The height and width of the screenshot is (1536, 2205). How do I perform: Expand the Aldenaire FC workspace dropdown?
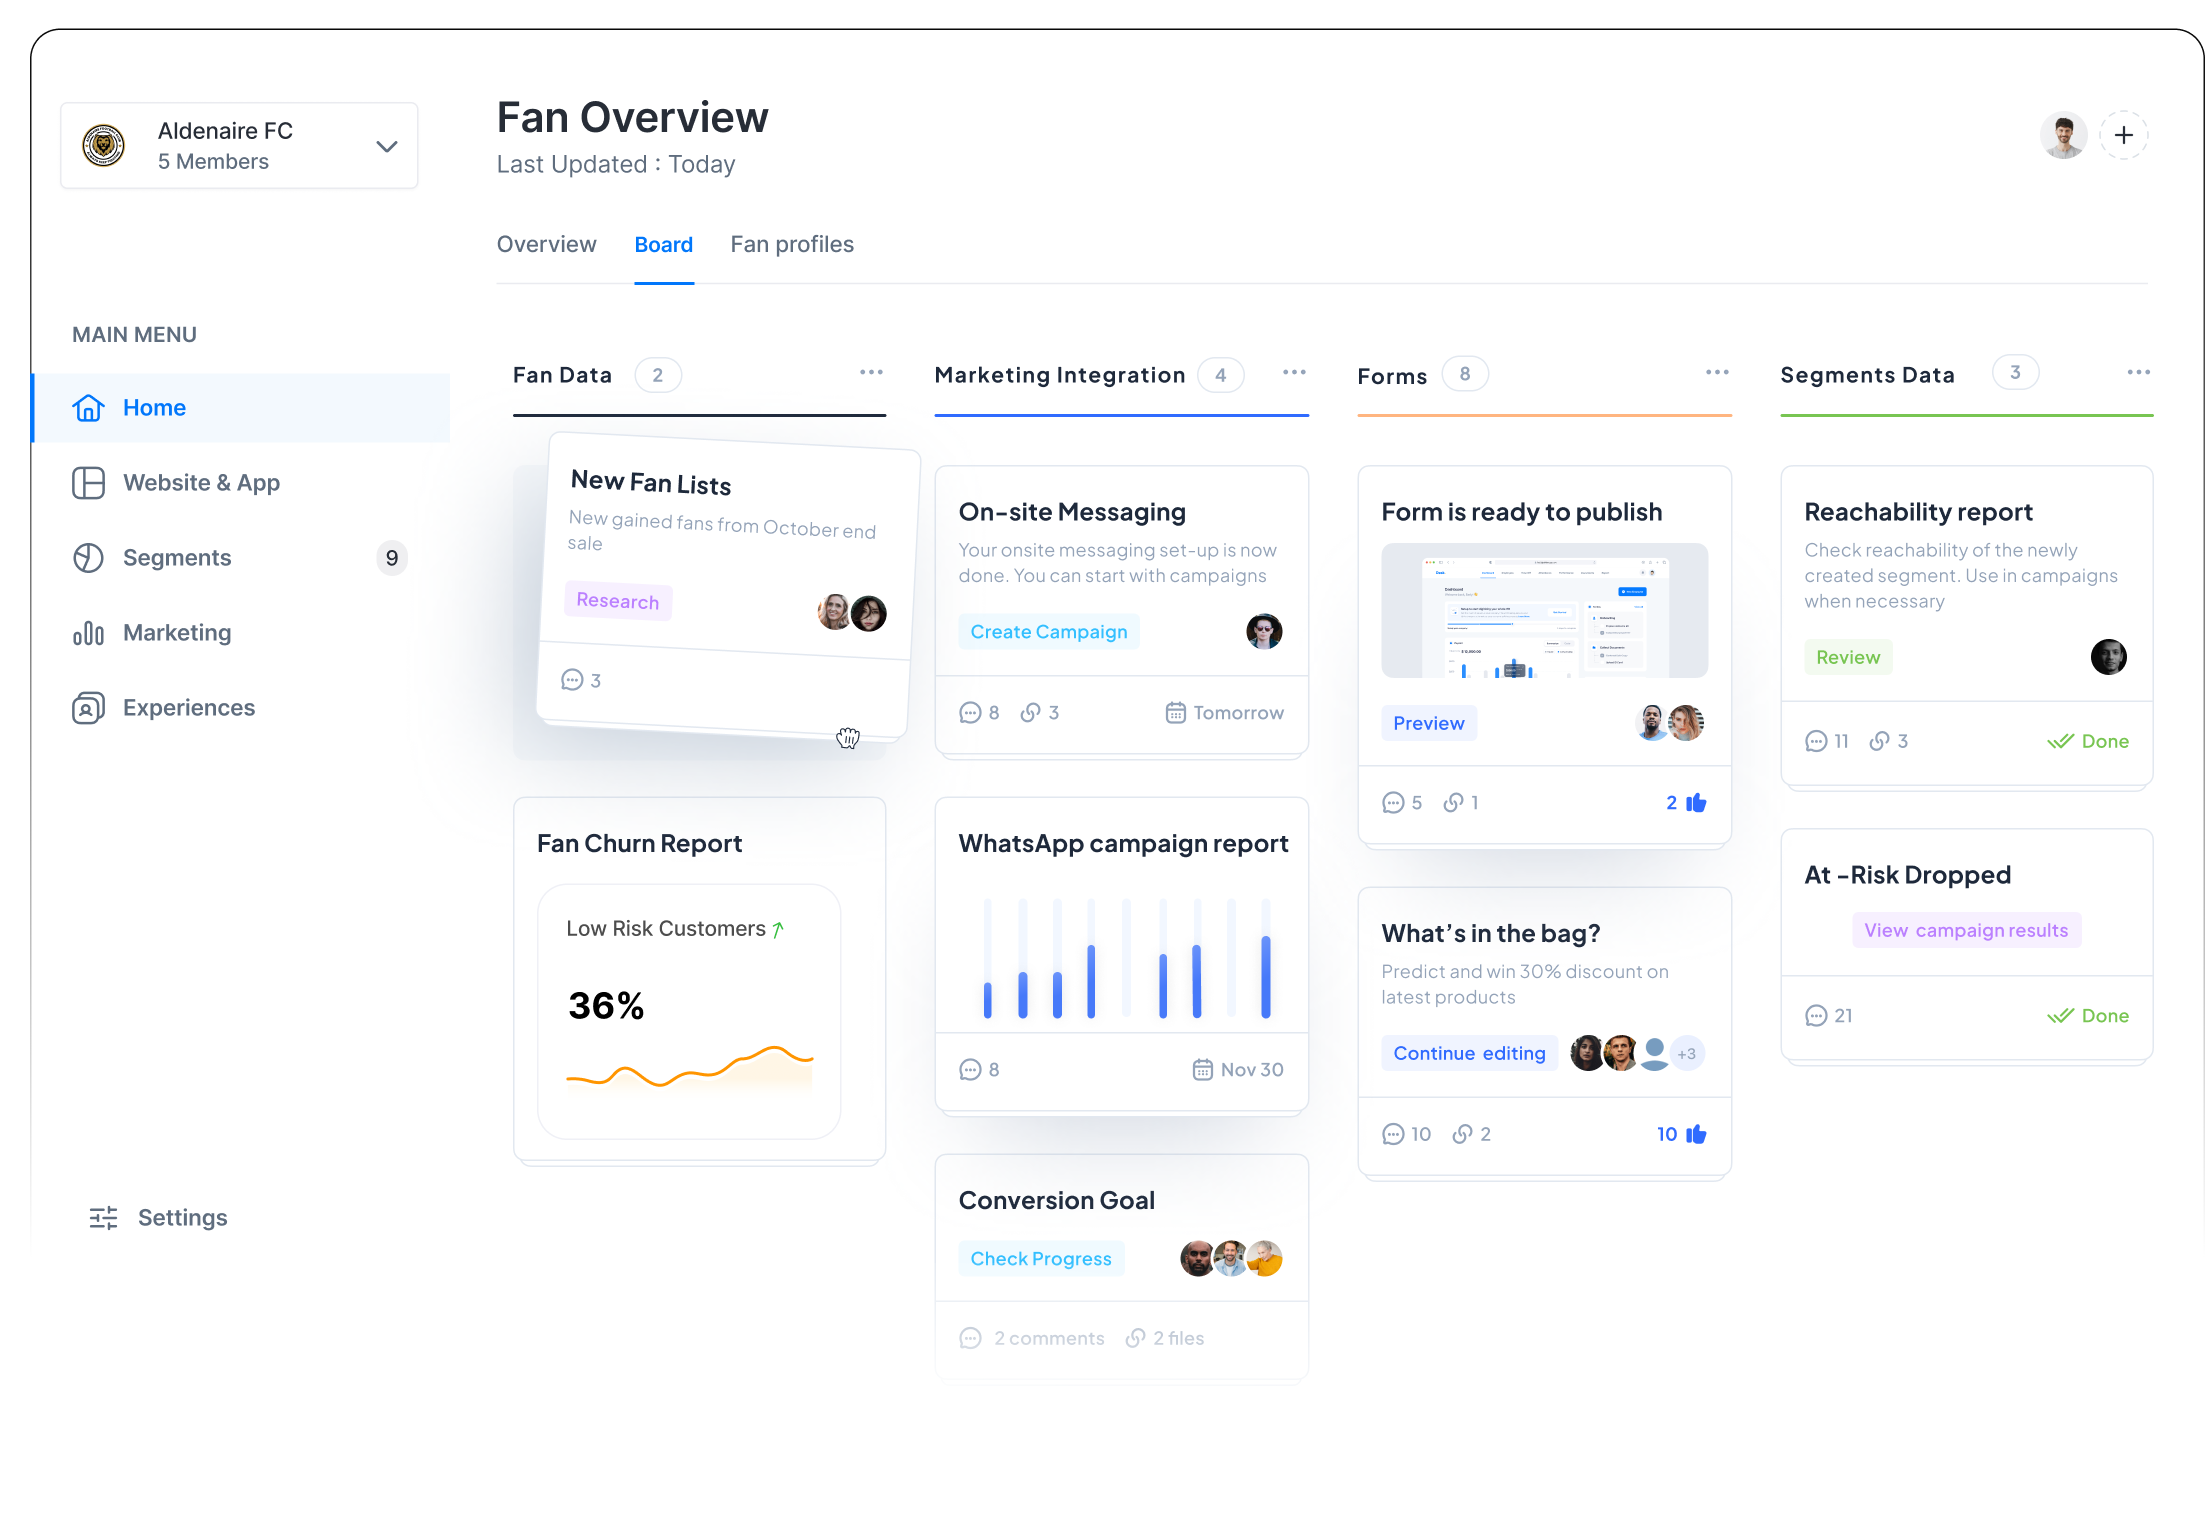click(x=386, y=146)
